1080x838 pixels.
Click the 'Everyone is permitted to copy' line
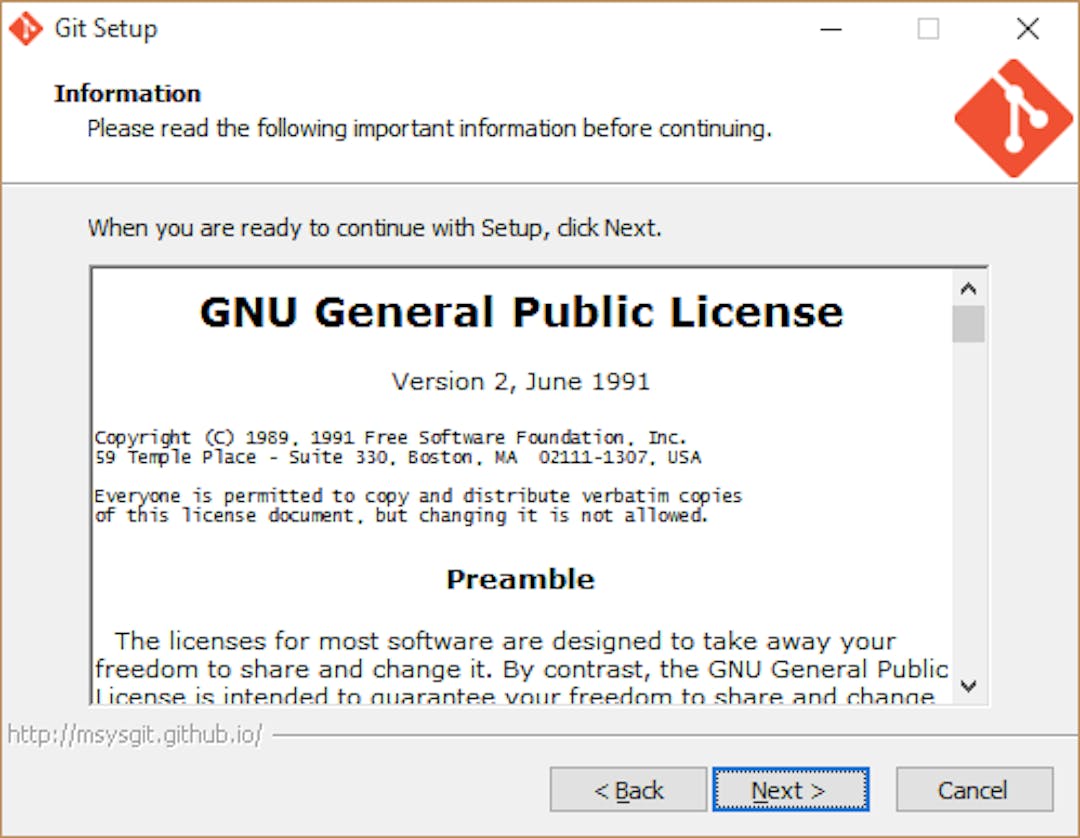tap(418, 496)
